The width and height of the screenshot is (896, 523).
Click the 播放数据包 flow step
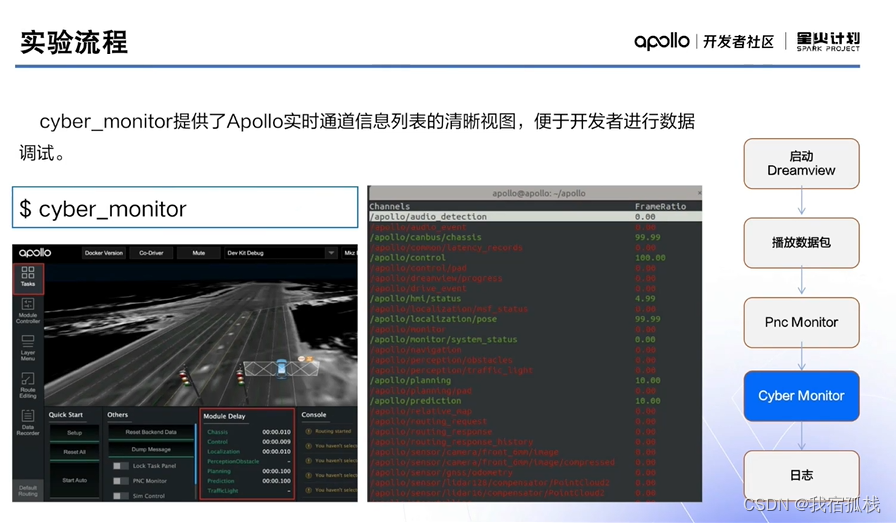click(801, 242)
